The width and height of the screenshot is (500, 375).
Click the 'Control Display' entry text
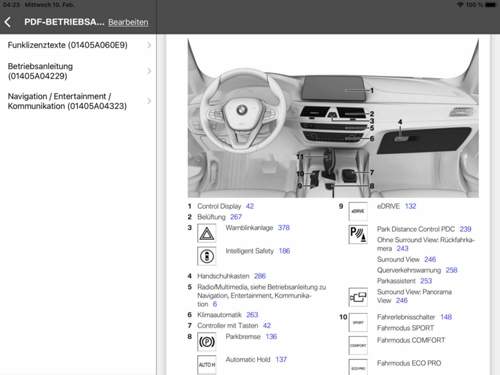[x=219, y=206]
